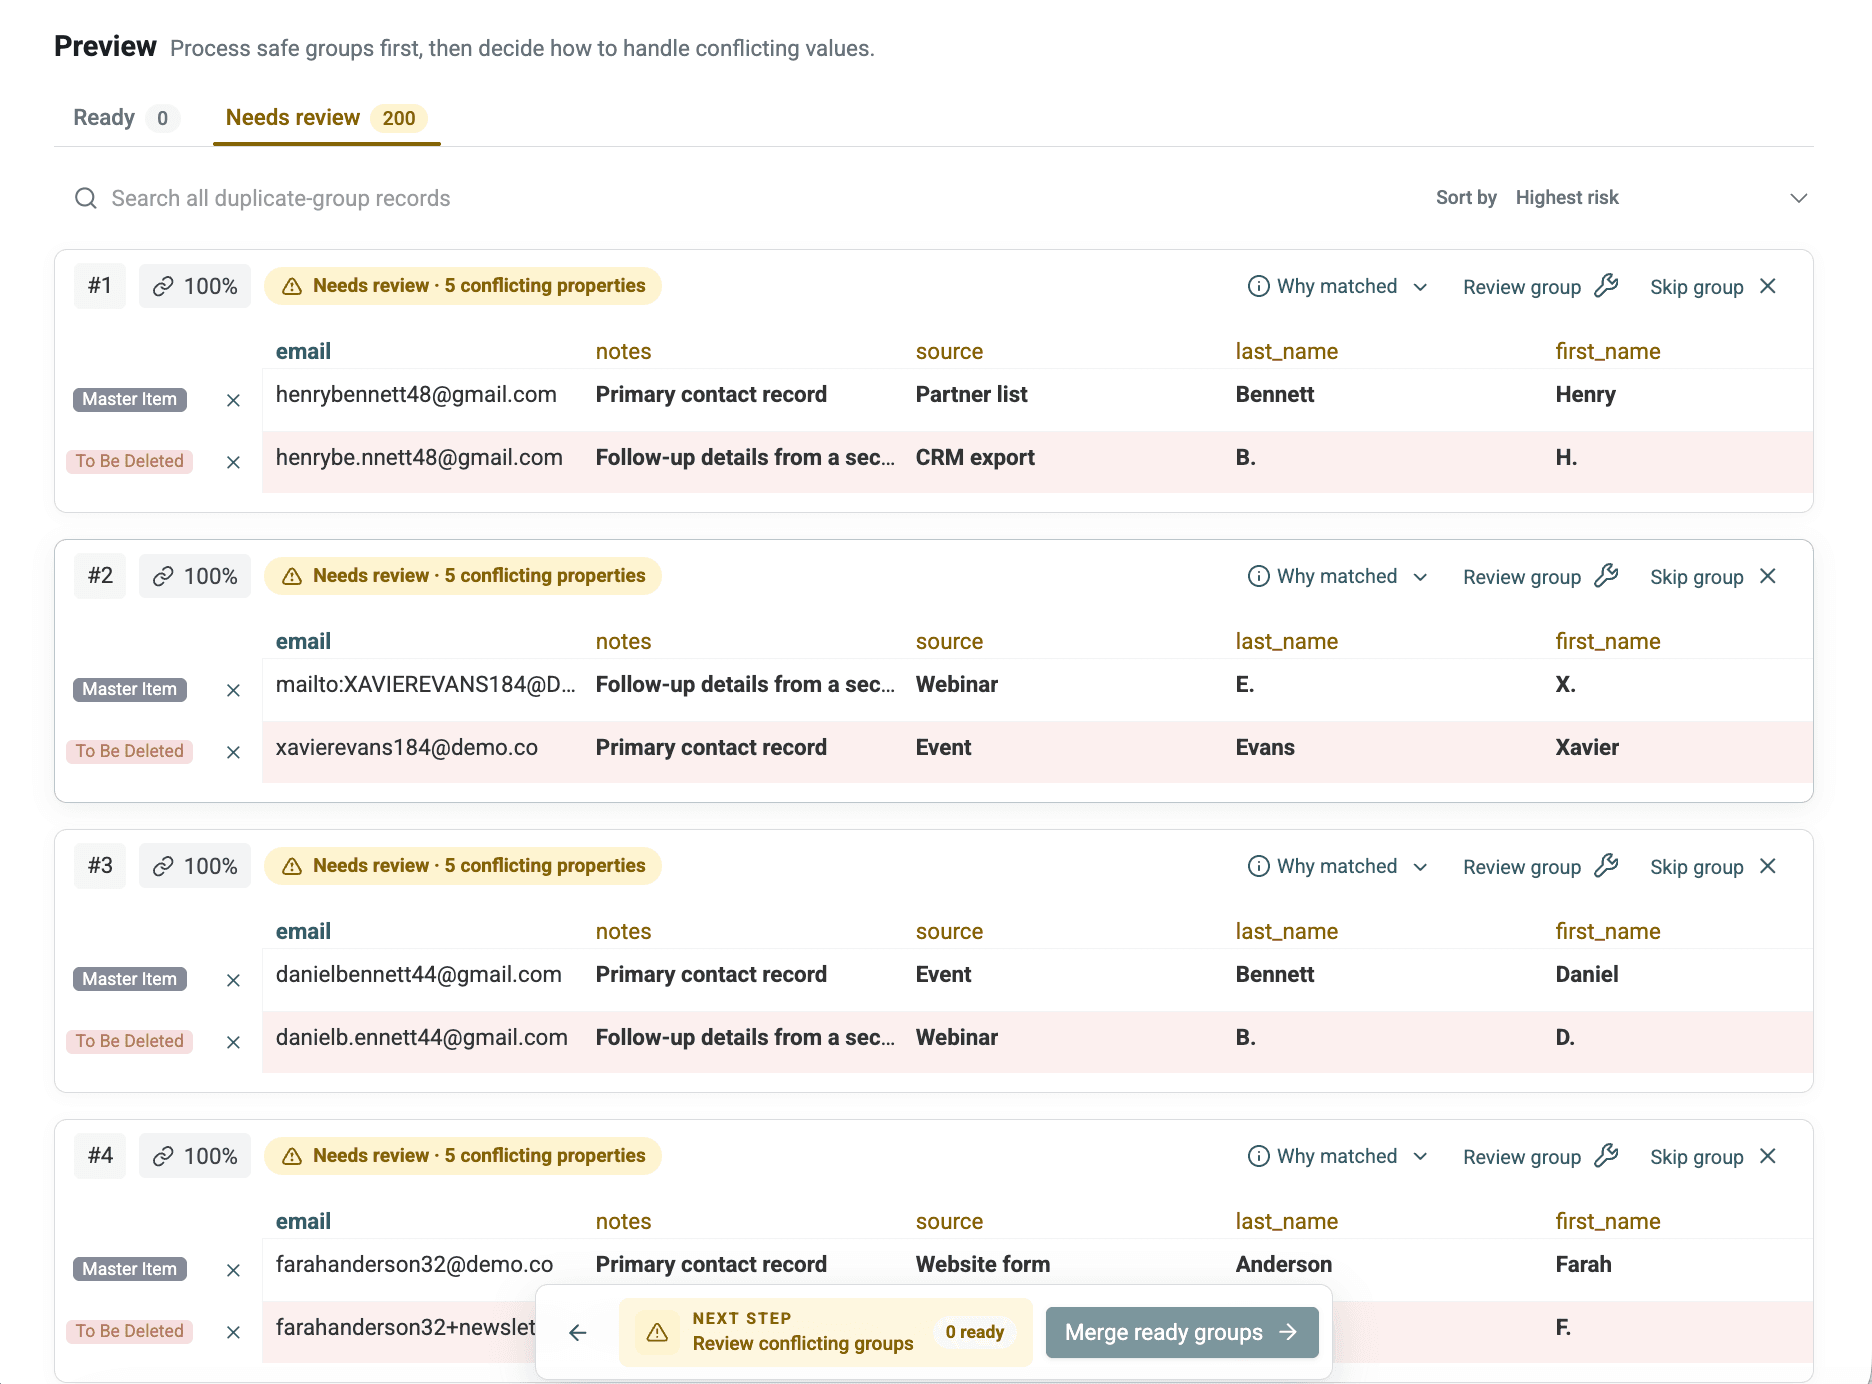The height and width of the screenshot is (1384, 1872).
Task: Skip group #1
Action: (x=1713, y=286)
